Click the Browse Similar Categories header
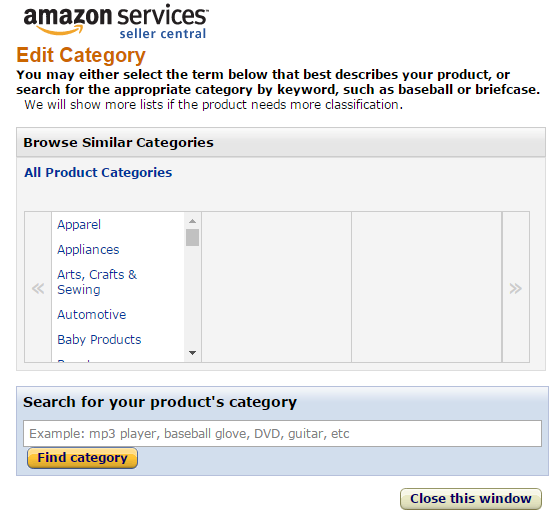This screenshot has height=516, width=559. [x=118, y=143]
